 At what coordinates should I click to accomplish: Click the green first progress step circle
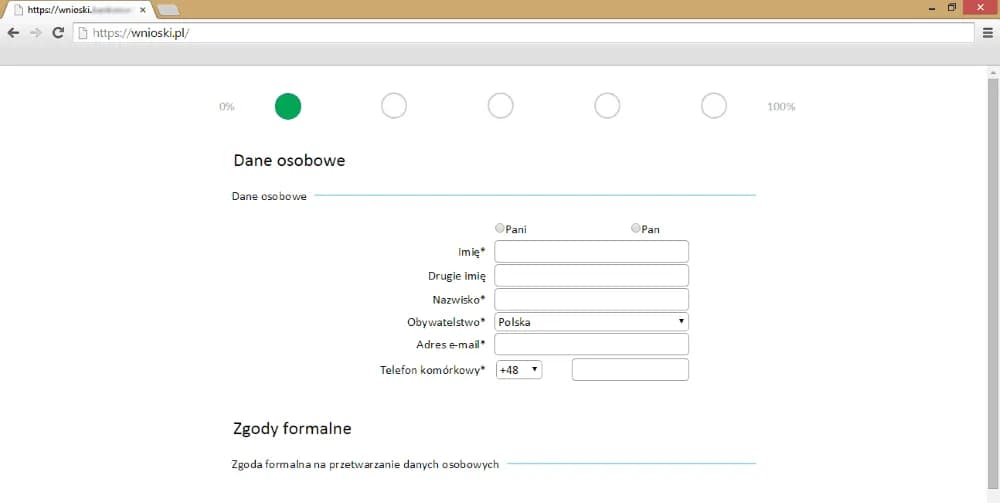point(288,106)
